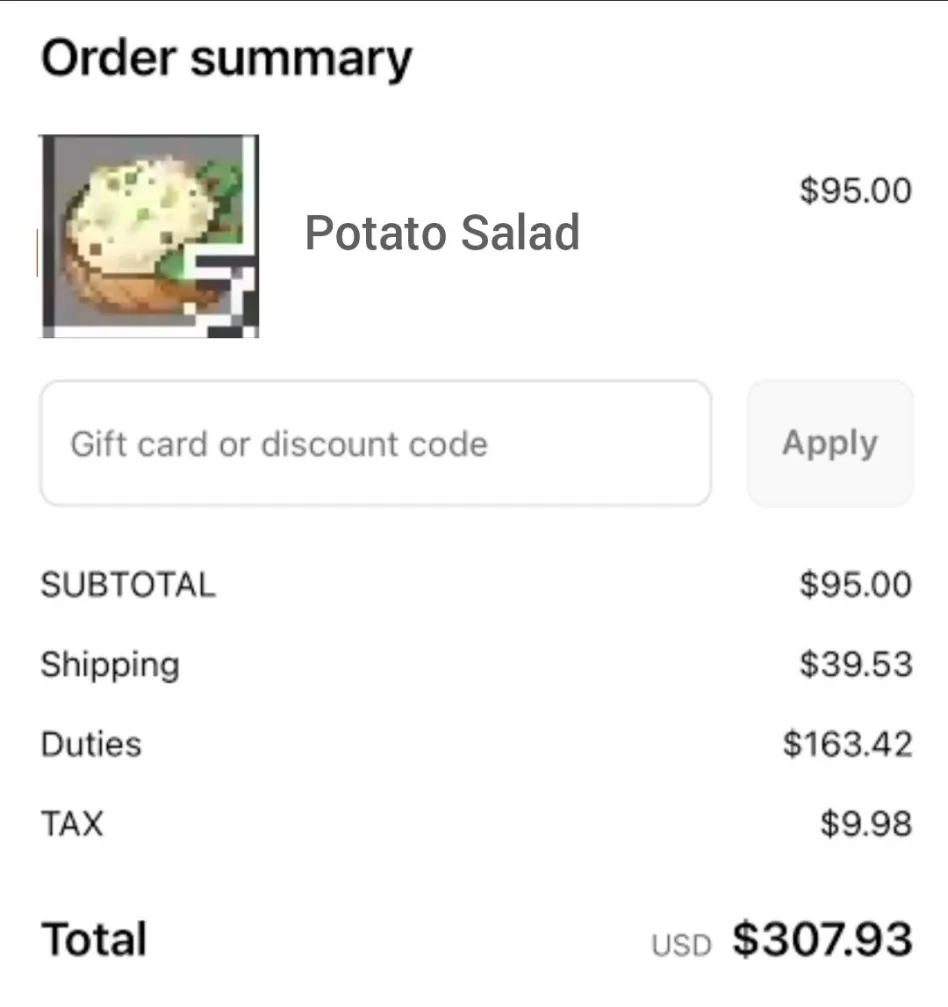Click the Total label
The image size is (948, 1007).
[x=94, y=939]
